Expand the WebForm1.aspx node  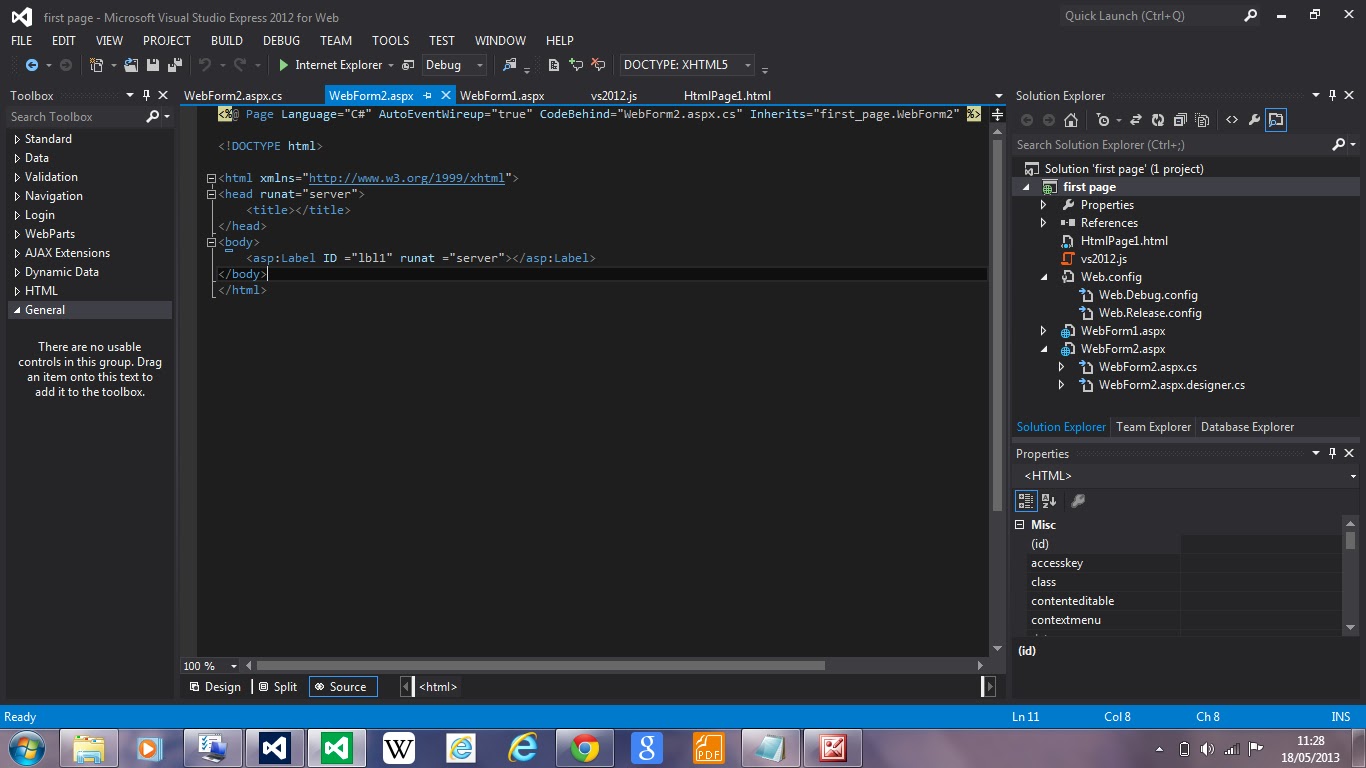1043,330
